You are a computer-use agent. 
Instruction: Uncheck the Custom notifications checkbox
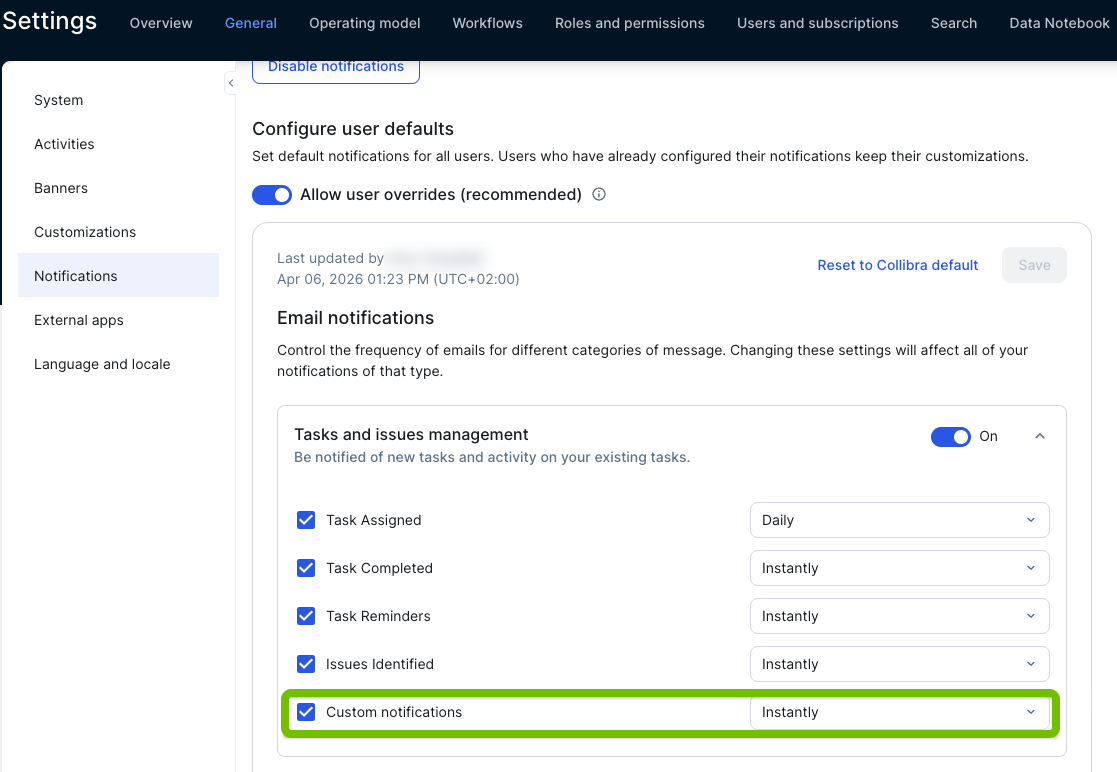pos(306,711)
